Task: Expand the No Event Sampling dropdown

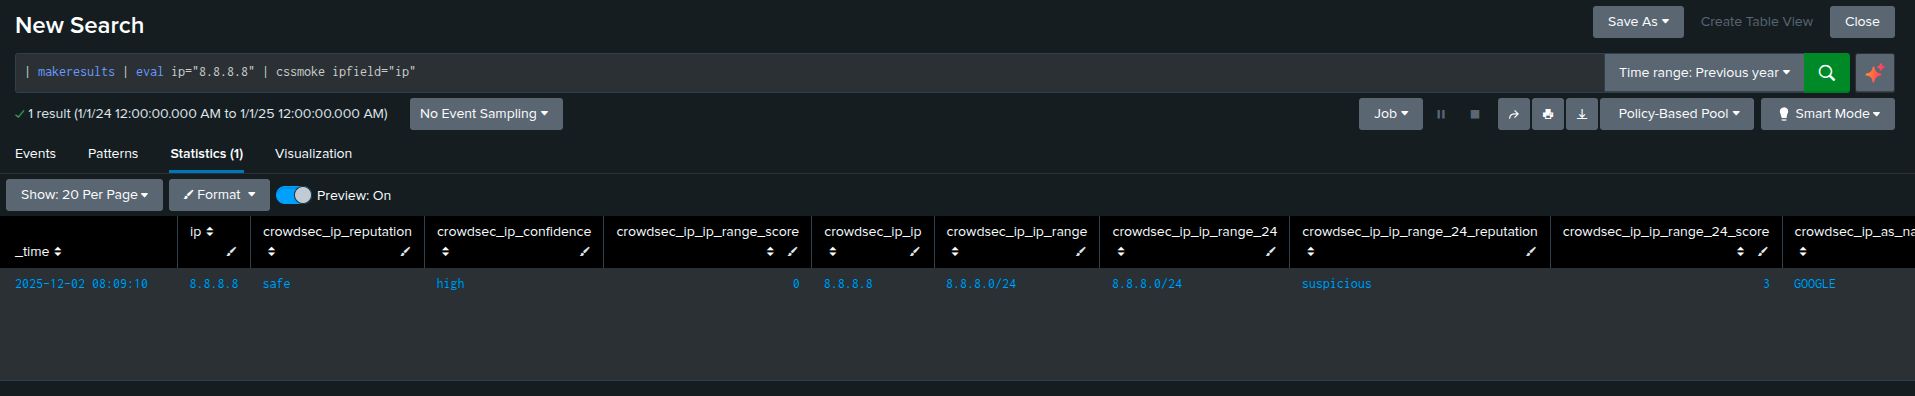Action: tap(486, 114)
